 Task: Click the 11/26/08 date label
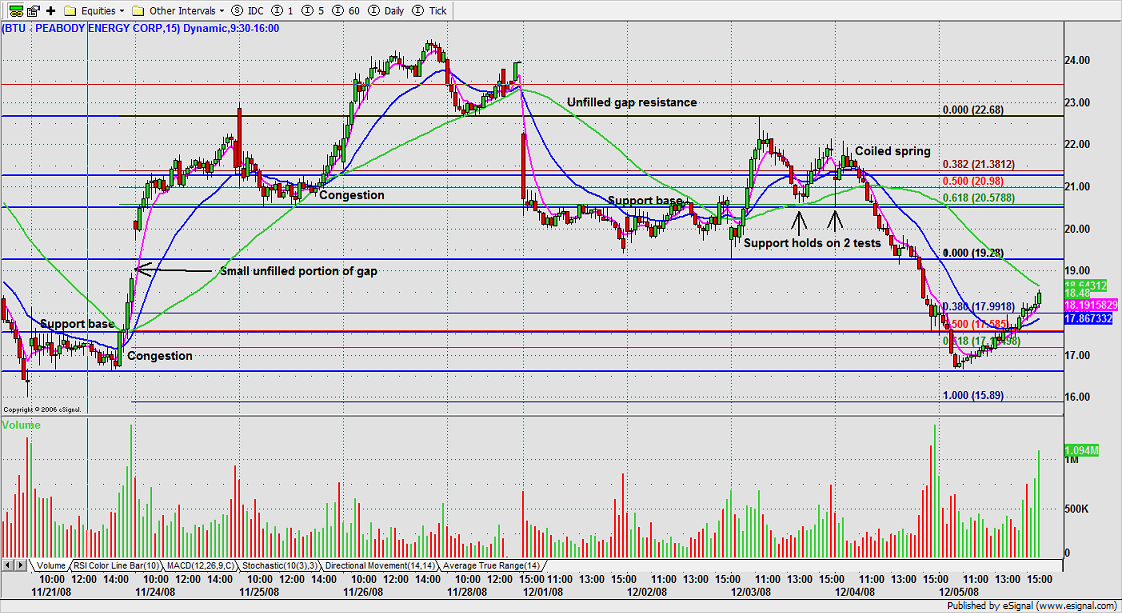click(363, 592)
